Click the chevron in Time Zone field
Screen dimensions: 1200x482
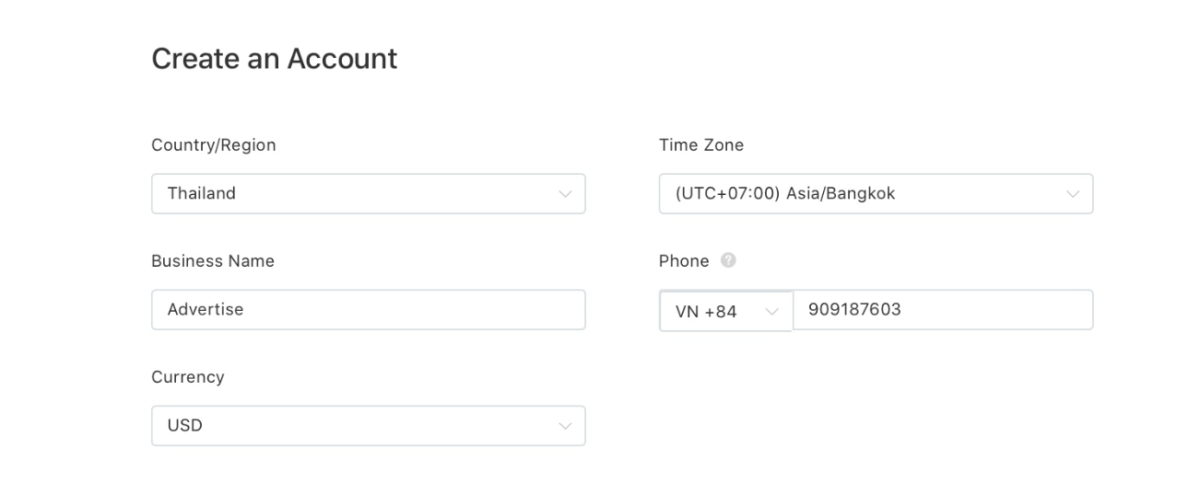click(x=1073, y=194)
